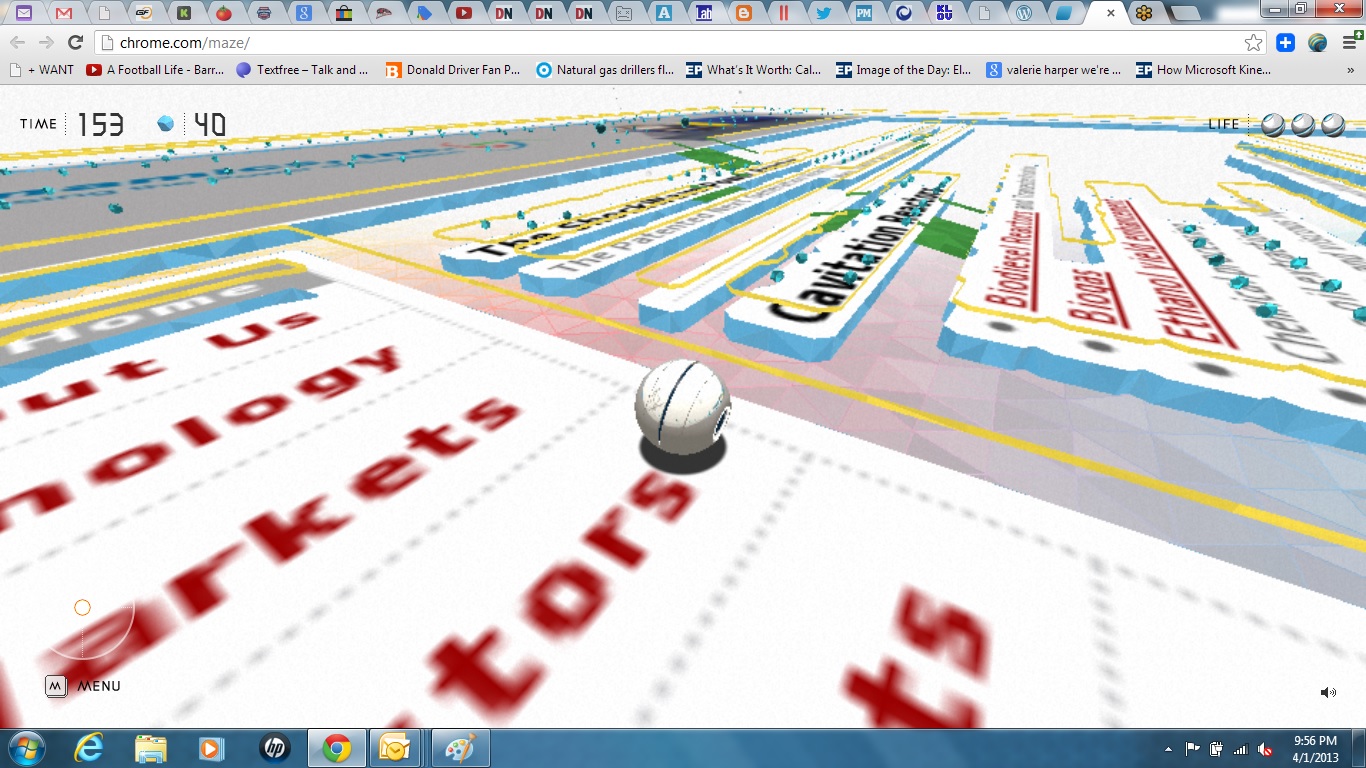The image size is (1366, 768).
Task: Switch to the tomato icon tab
Action: coord(224,13)
